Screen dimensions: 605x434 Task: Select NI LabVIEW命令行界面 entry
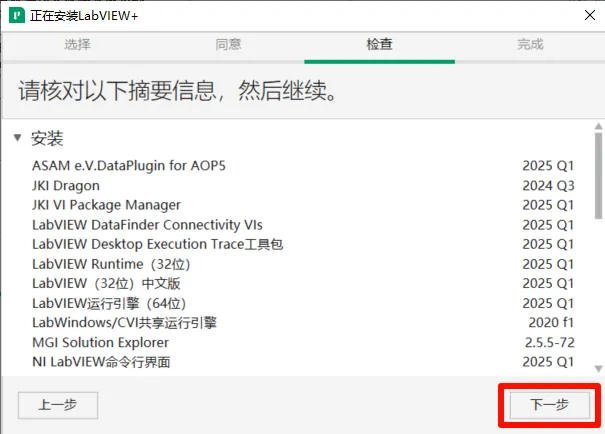[303, 362]
